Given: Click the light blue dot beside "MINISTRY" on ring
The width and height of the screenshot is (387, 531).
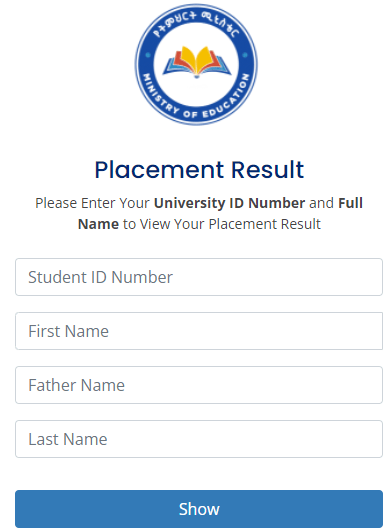Looking at the screenshot, I should point(148,55).
